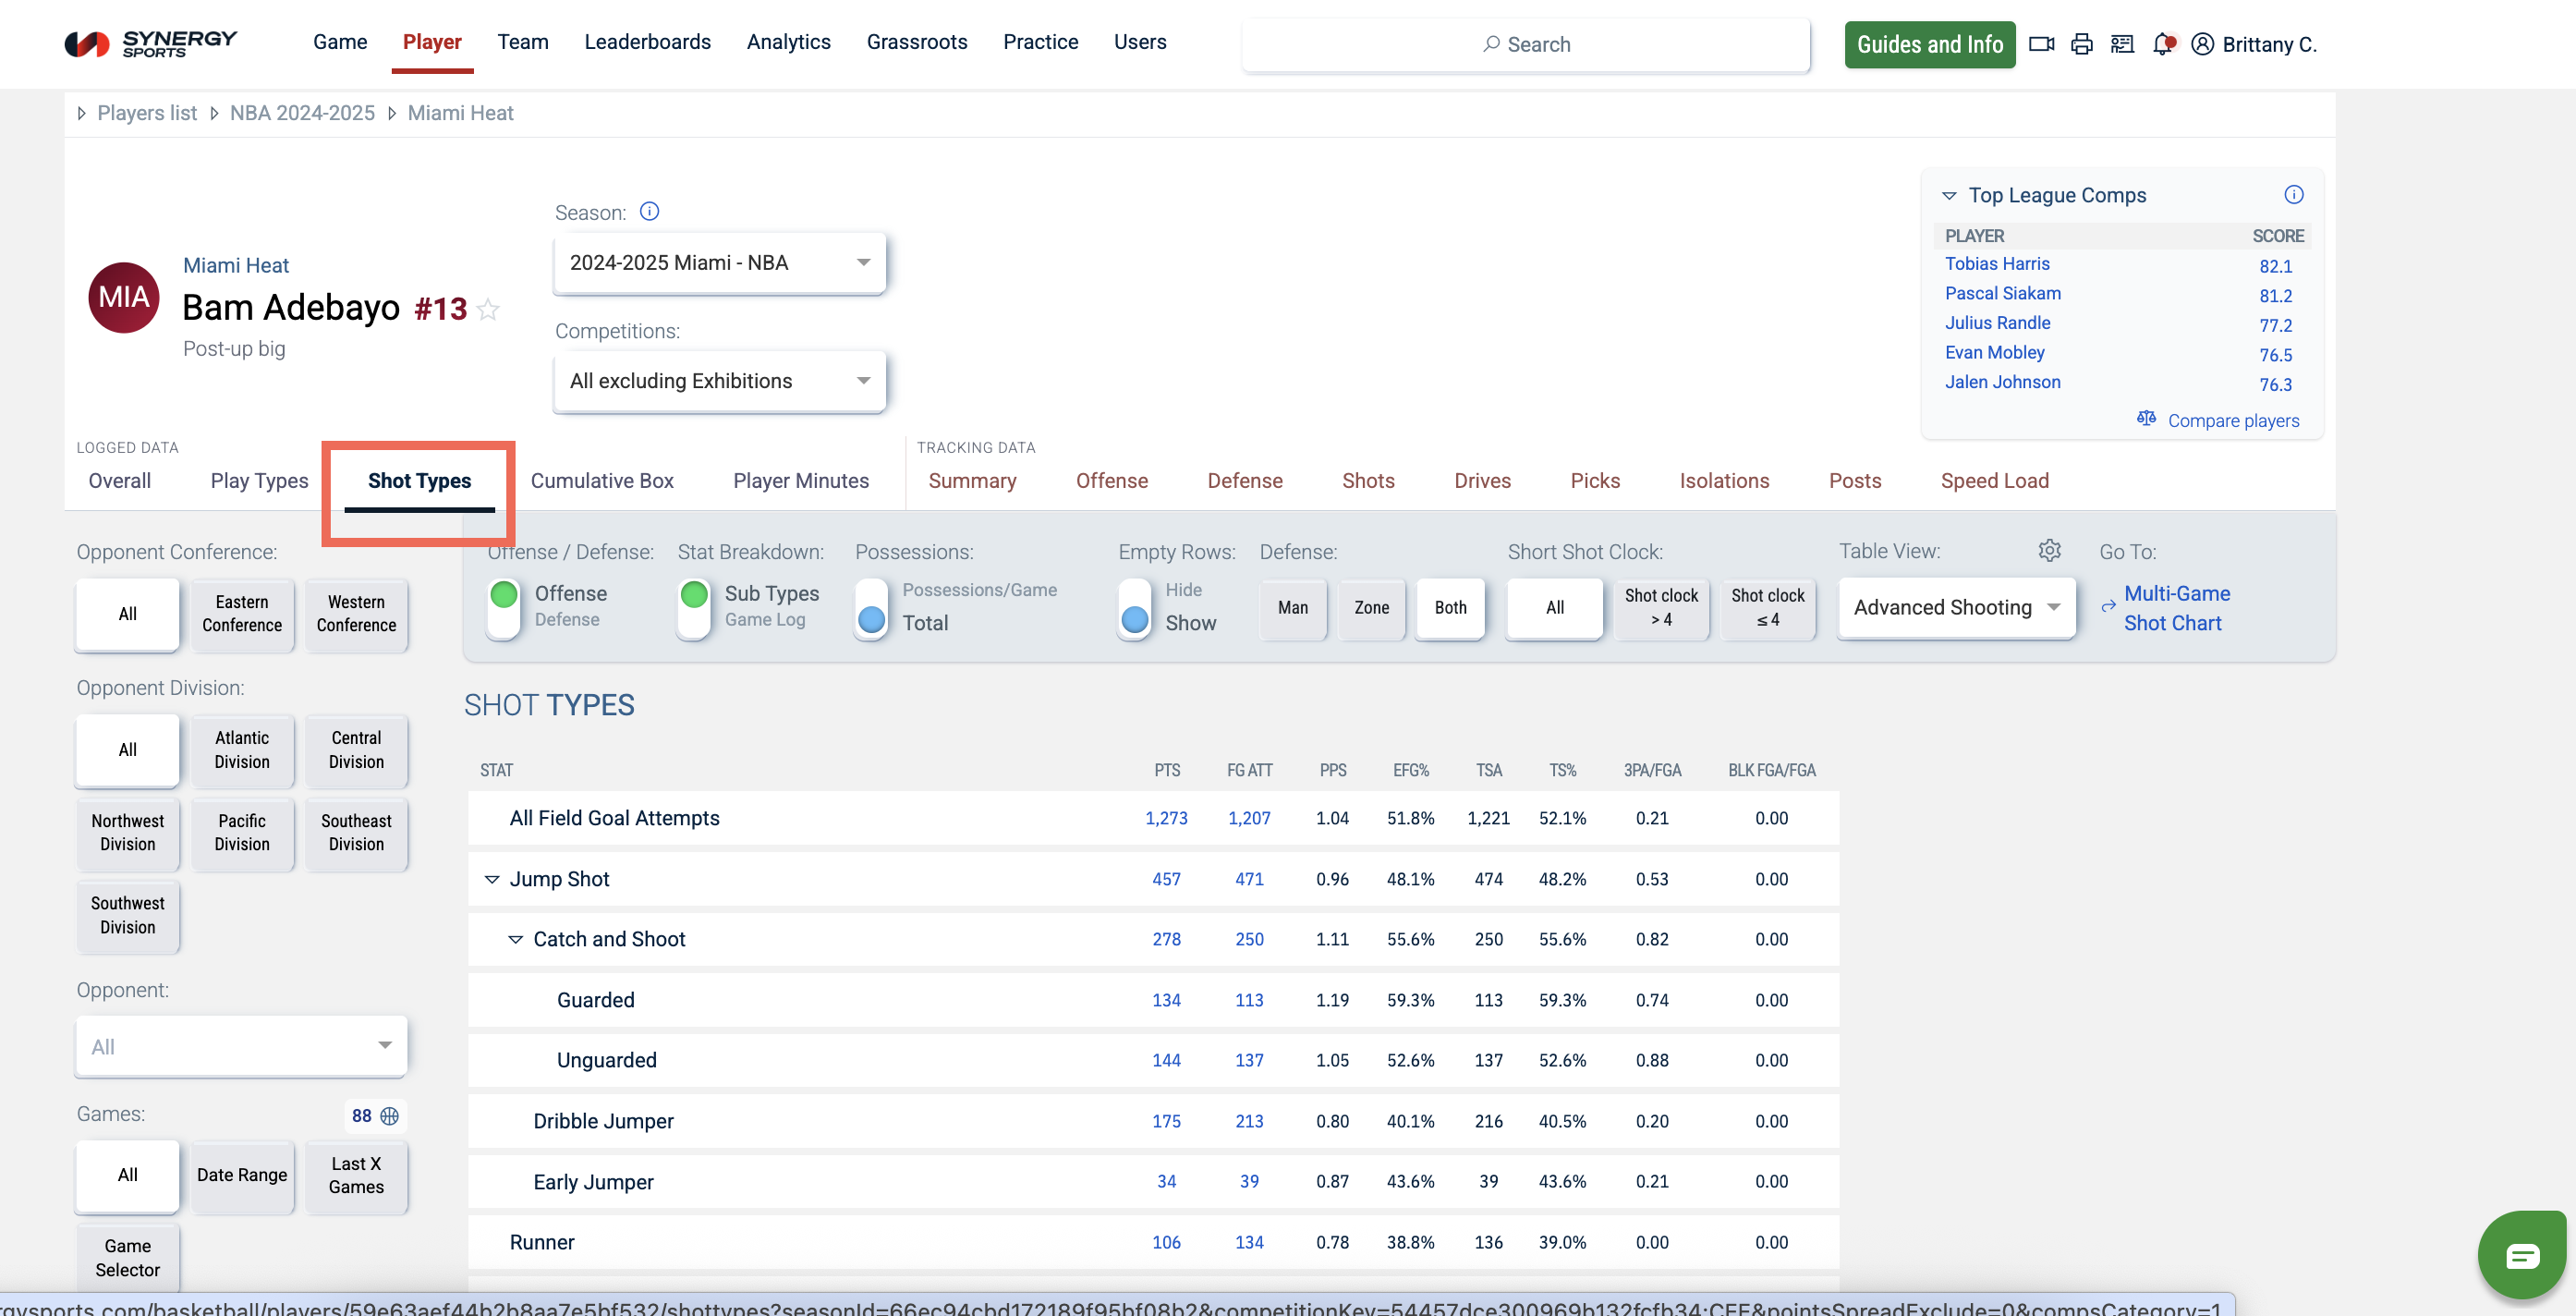Click the globe icon next to Games count
The width and height of the screenshot is (2576, 1316).
point(390,1116)
